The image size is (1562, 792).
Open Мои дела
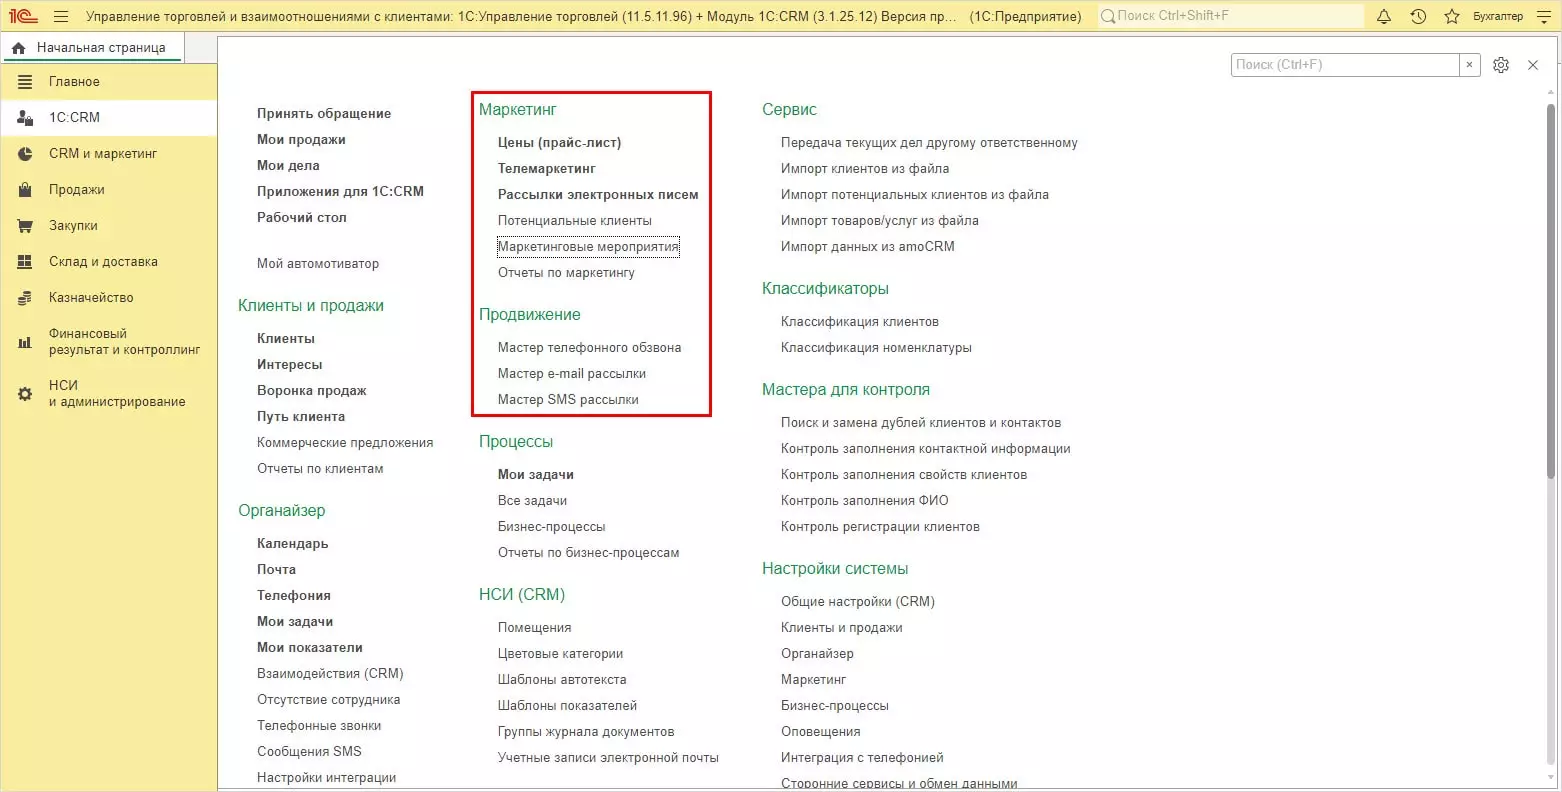point(288,166)
